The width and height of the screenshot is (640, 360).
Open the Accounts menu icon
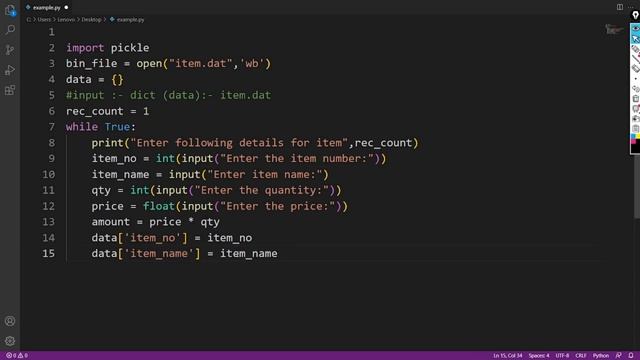(10, 321)
